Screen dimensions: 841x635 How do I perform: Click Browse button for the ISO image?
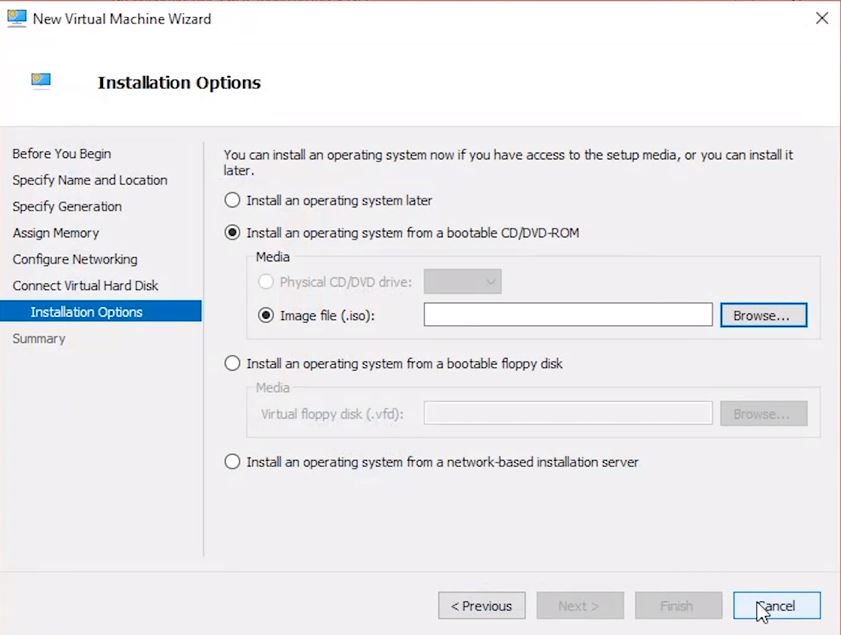point(763,315)
